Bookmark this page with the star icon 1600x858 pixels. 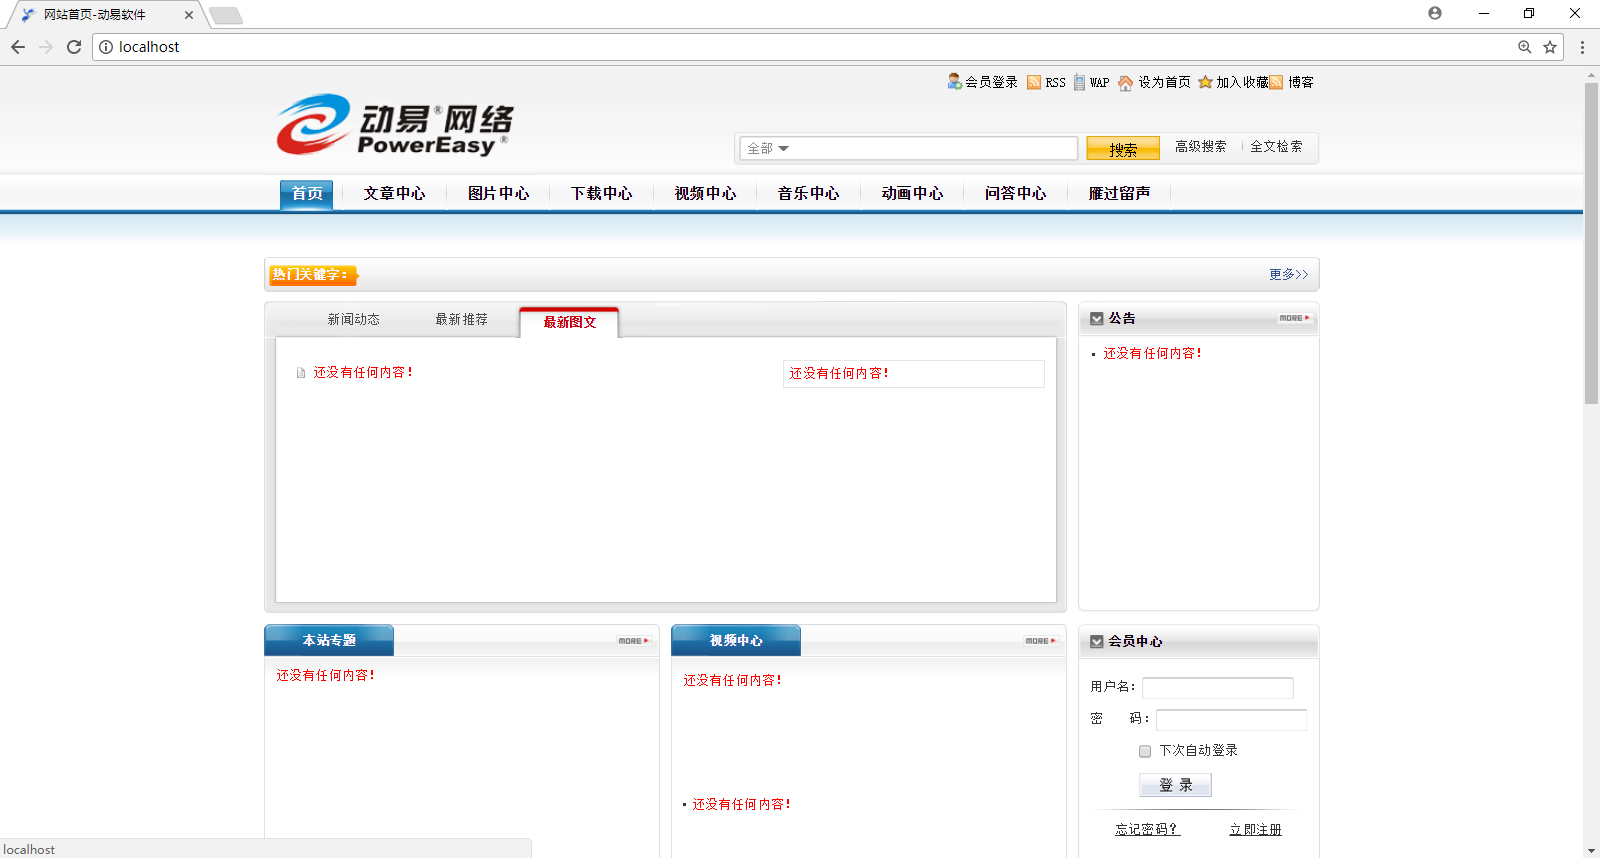click(x=1550, y=47)
